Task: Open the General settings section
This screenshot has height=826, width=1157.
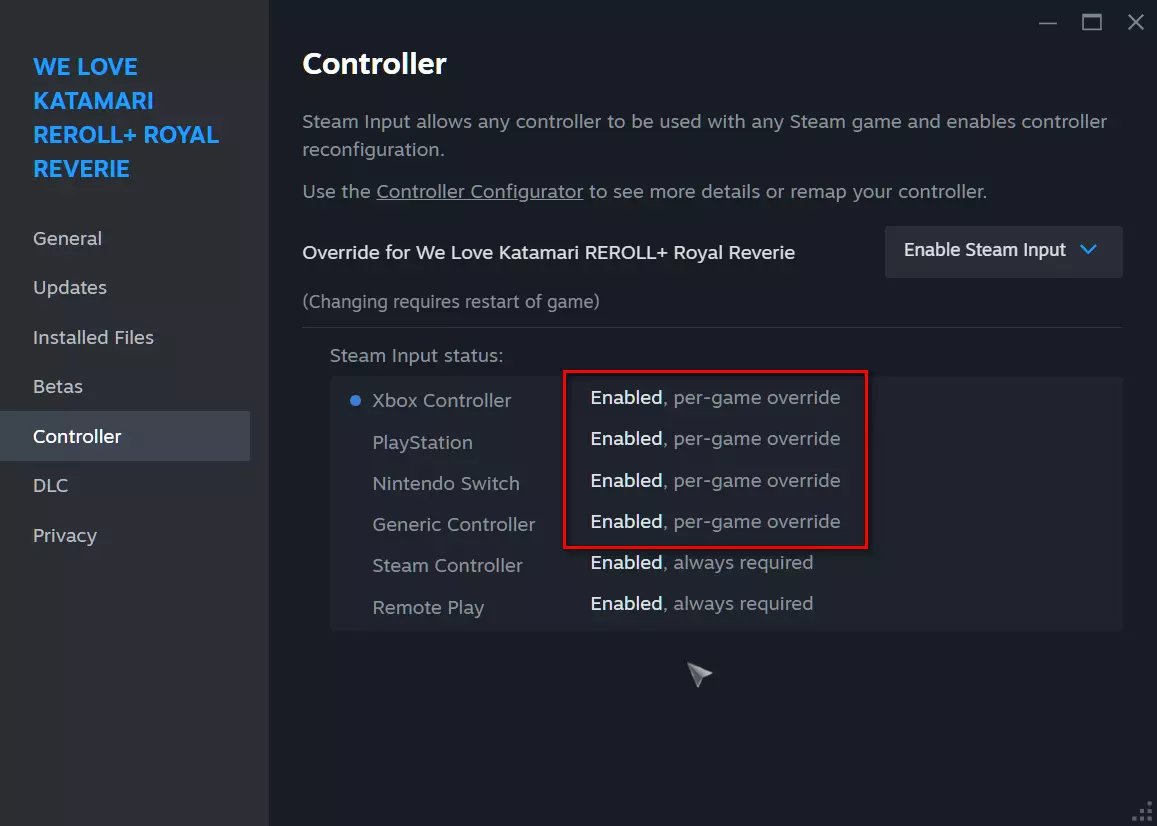Action: point(67,239)
